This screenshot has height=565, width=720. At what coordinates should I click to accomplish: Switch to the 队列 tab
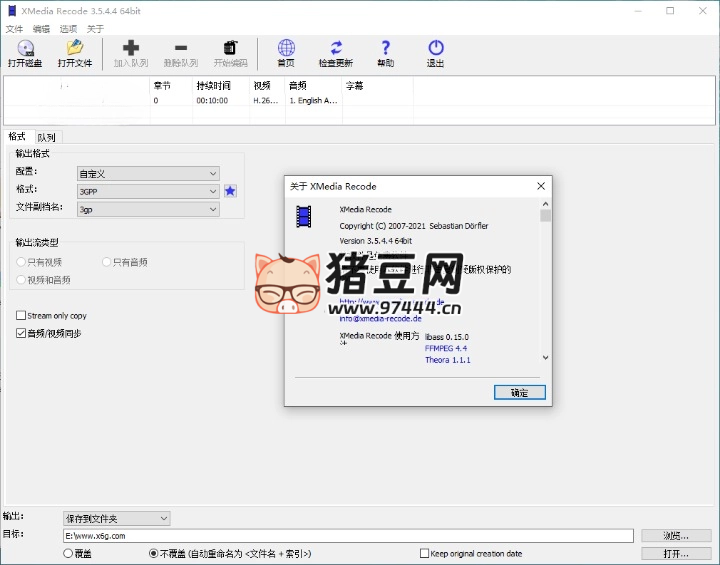tap(47, 137)
